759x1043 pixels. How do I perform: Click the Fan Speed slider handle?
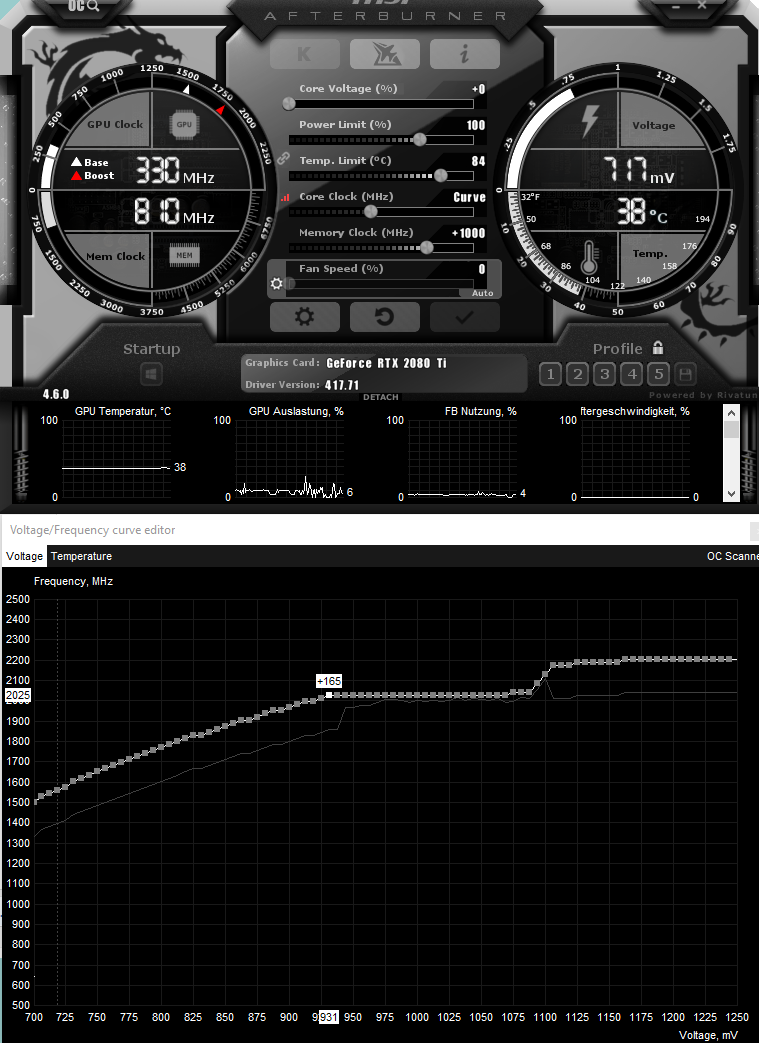[x=290, y=283]
